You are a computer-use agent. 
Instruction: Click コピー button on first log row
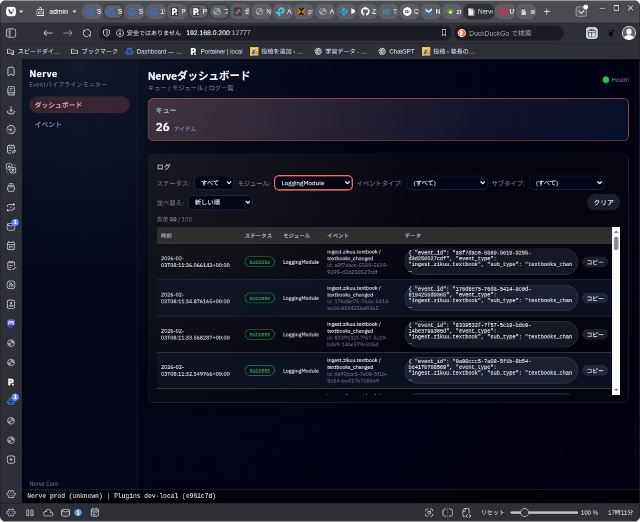point(595,262)
